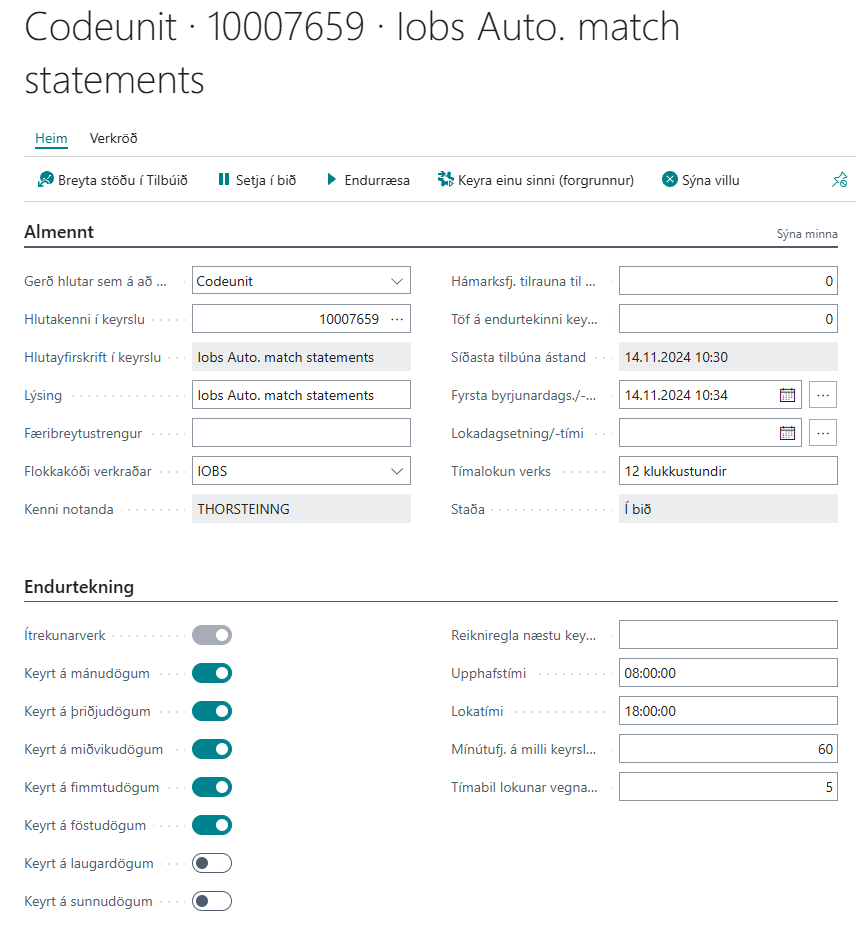868x929 pixels.
Task: Click ellipsis button beside Hlutakenni í keyrslu
Action: coord(397,319)
